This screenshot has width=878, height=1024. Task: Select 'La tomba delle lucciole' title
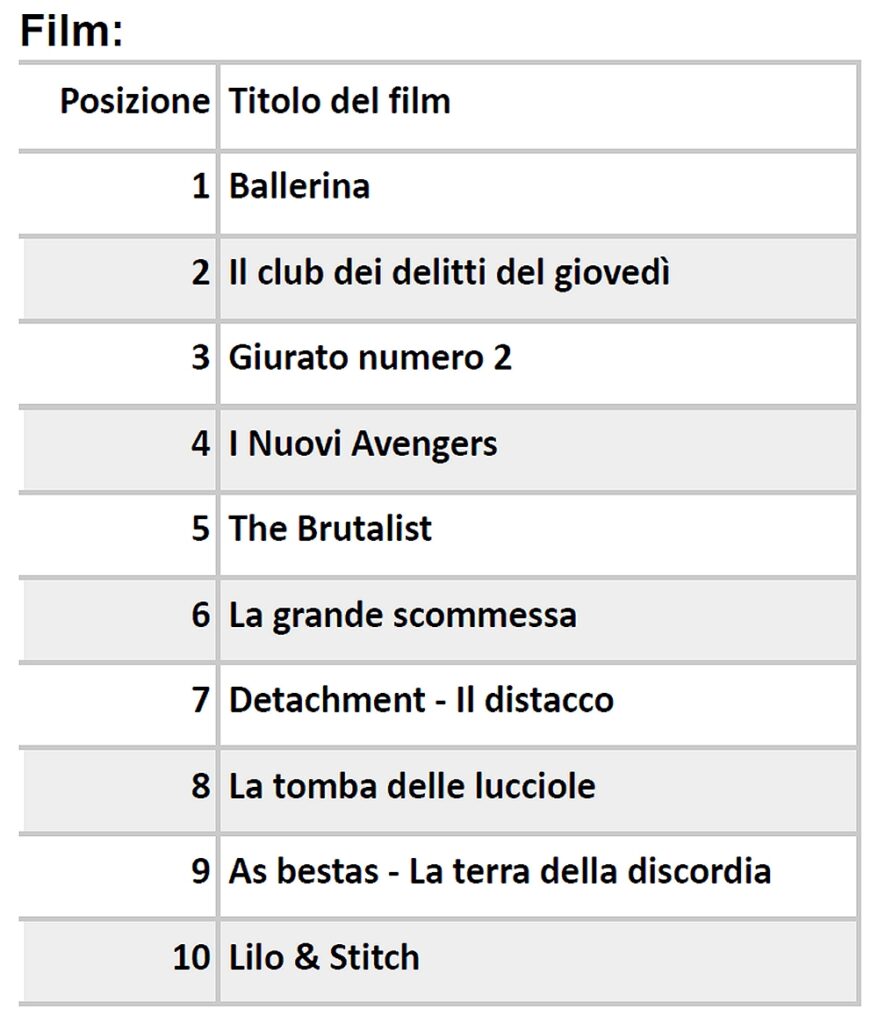pos(412,786)
